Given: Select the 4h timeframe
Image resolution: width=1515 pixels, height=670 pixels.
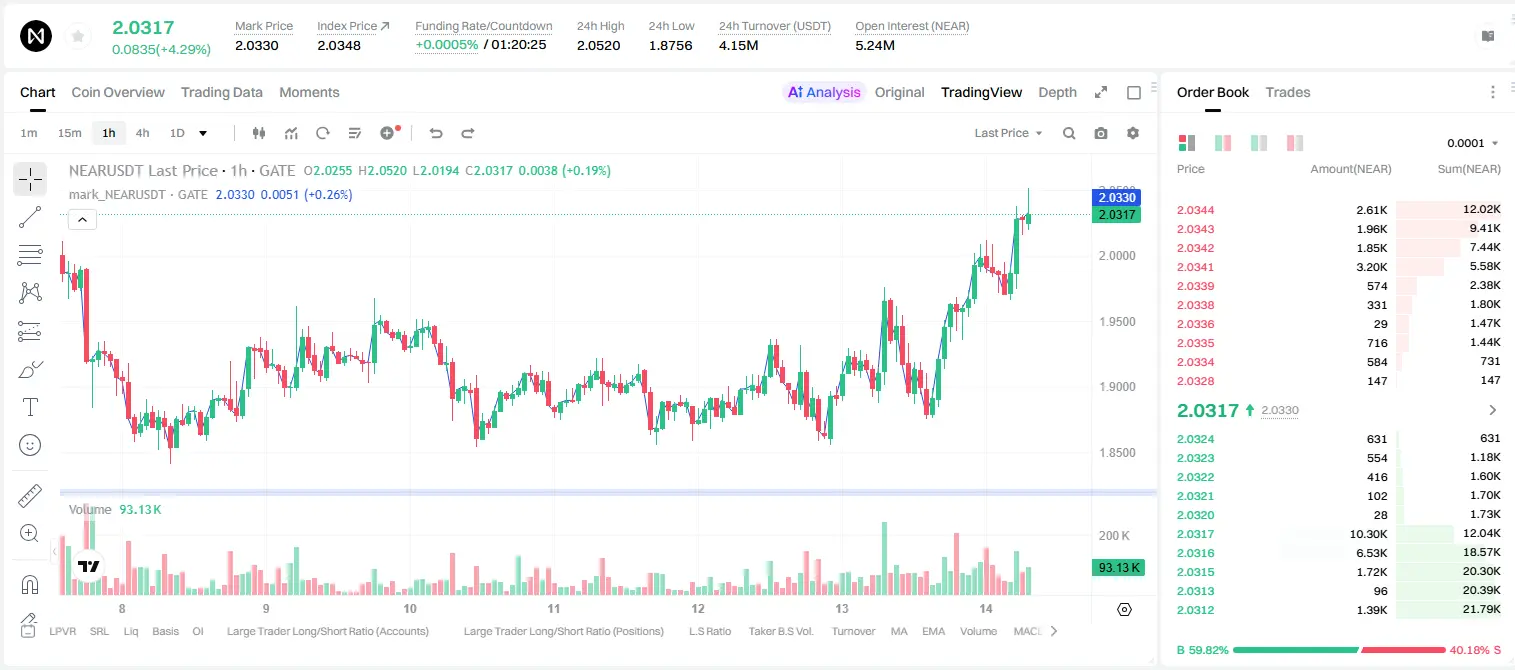Looking at the screenshot, I should [x=142, y=133].
